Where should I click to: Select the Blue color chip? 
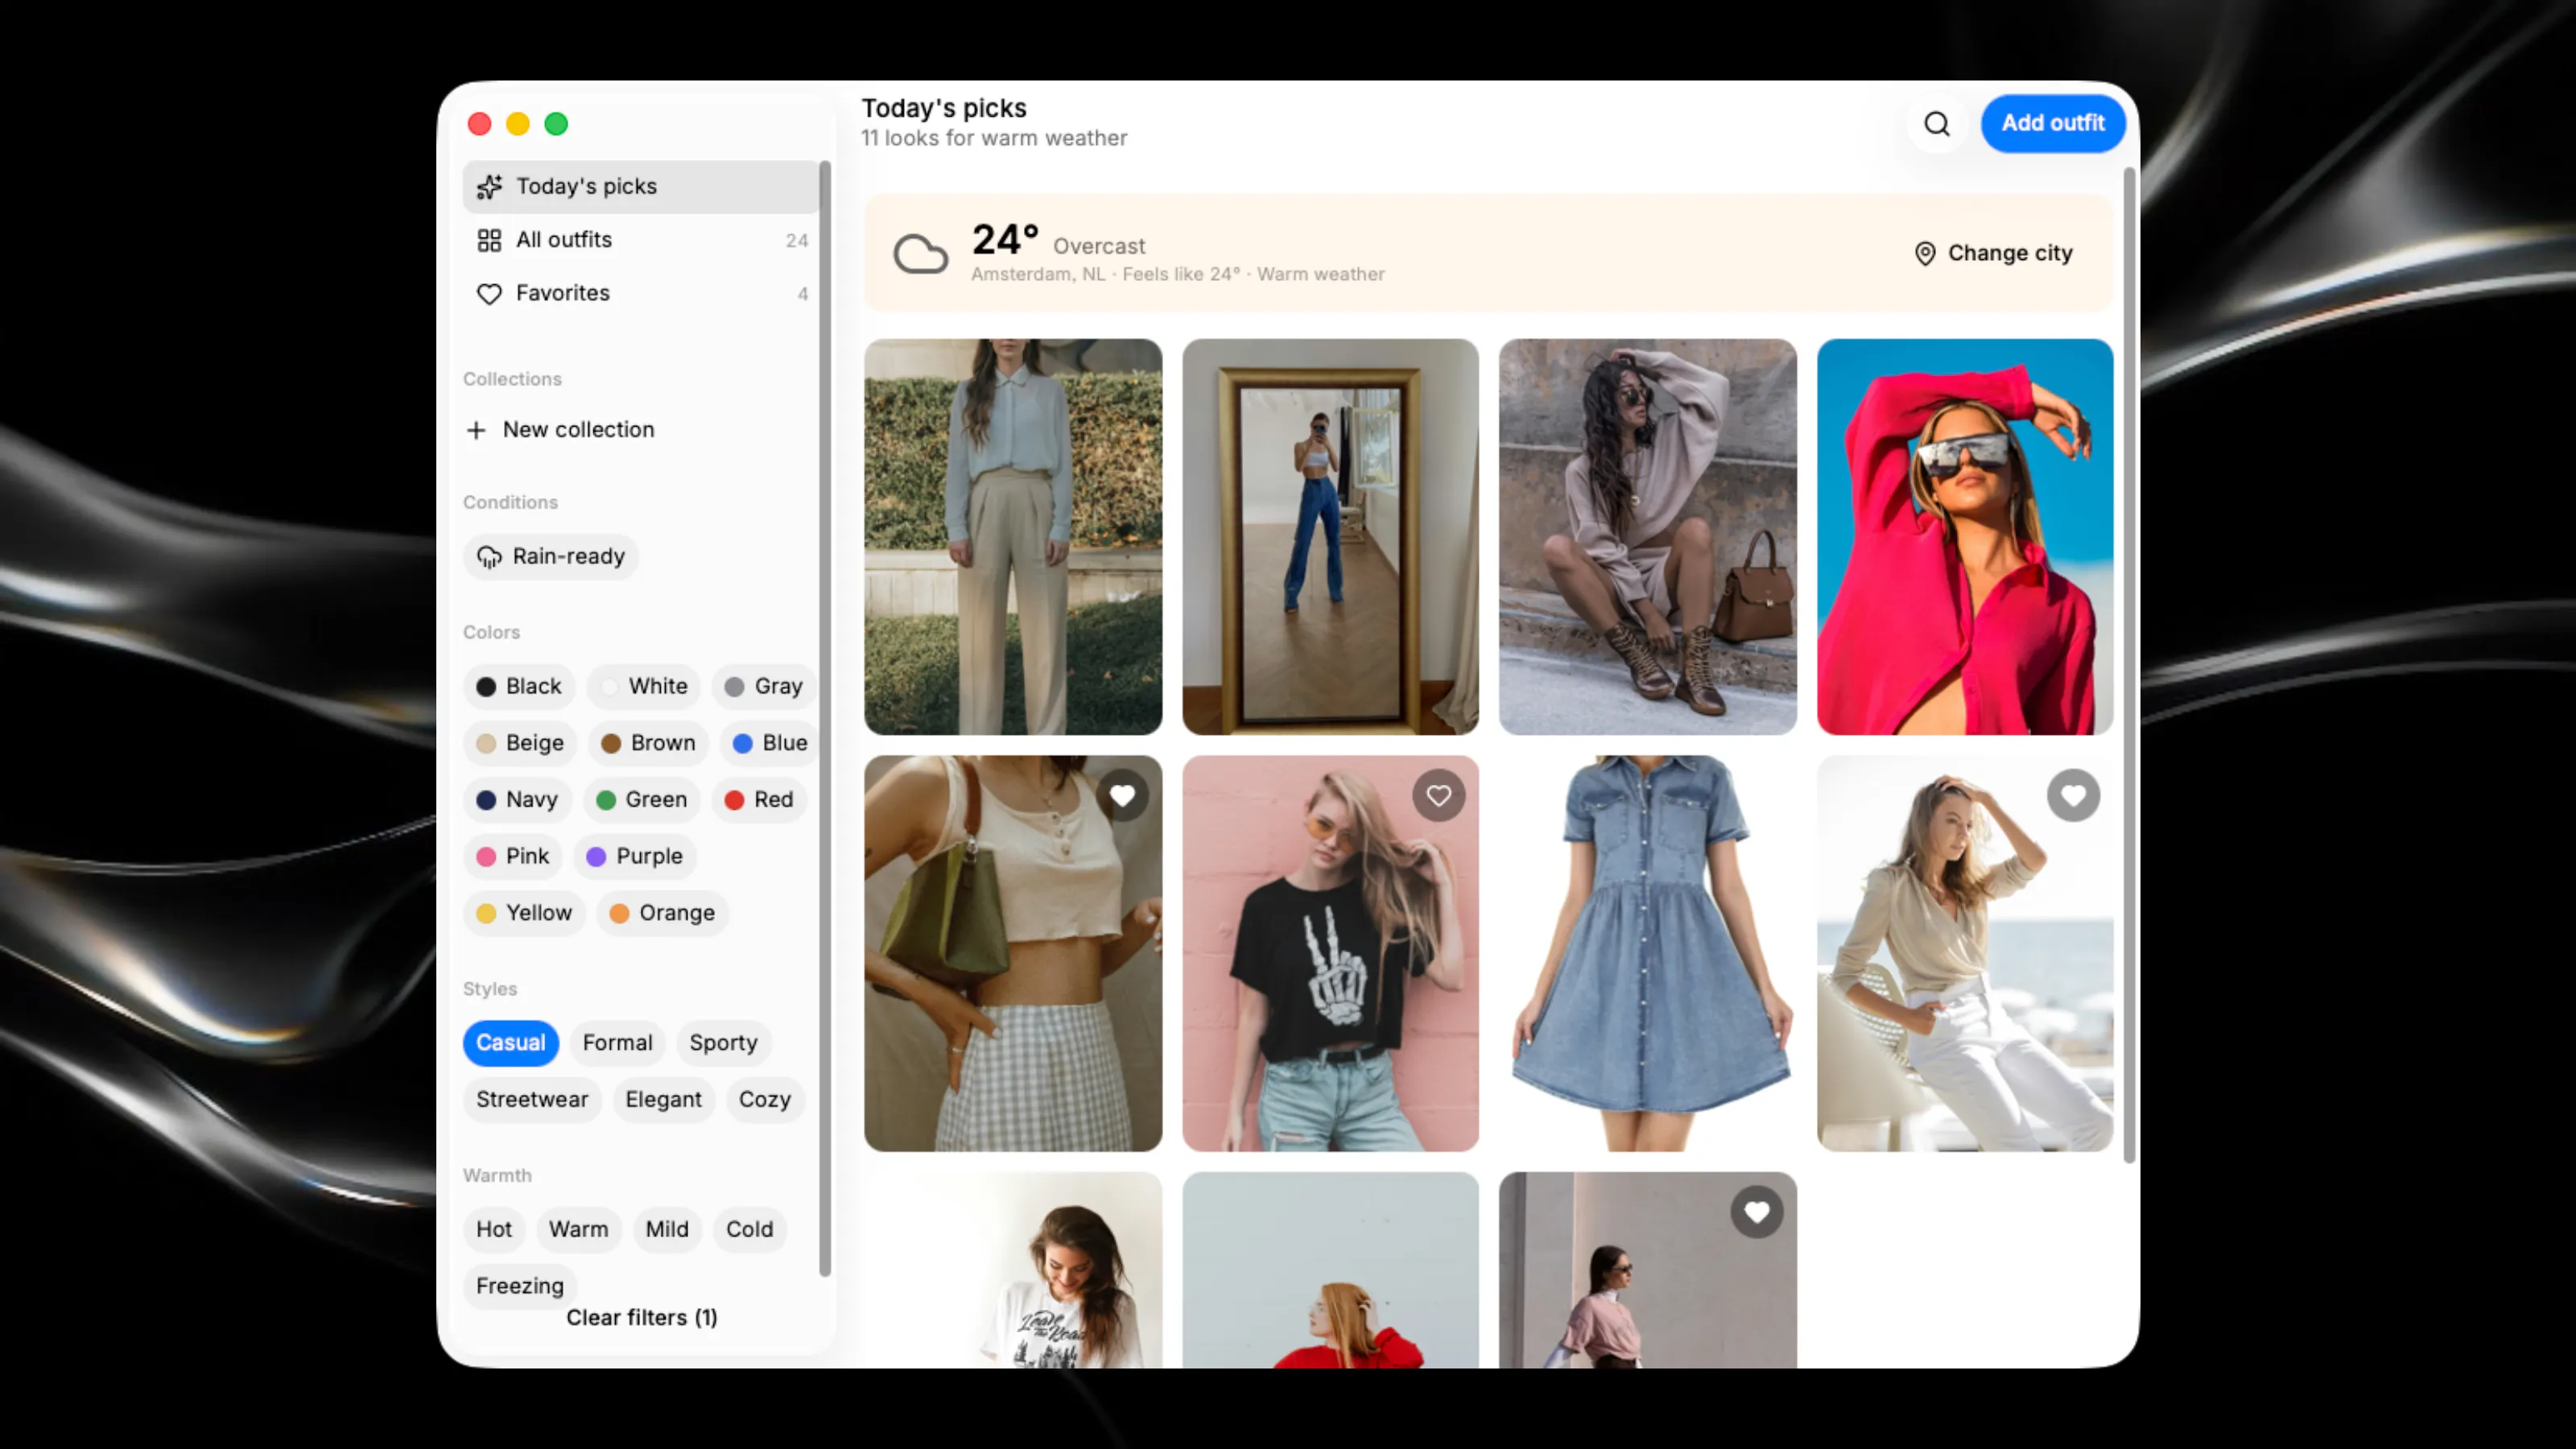tap(770, 744)
